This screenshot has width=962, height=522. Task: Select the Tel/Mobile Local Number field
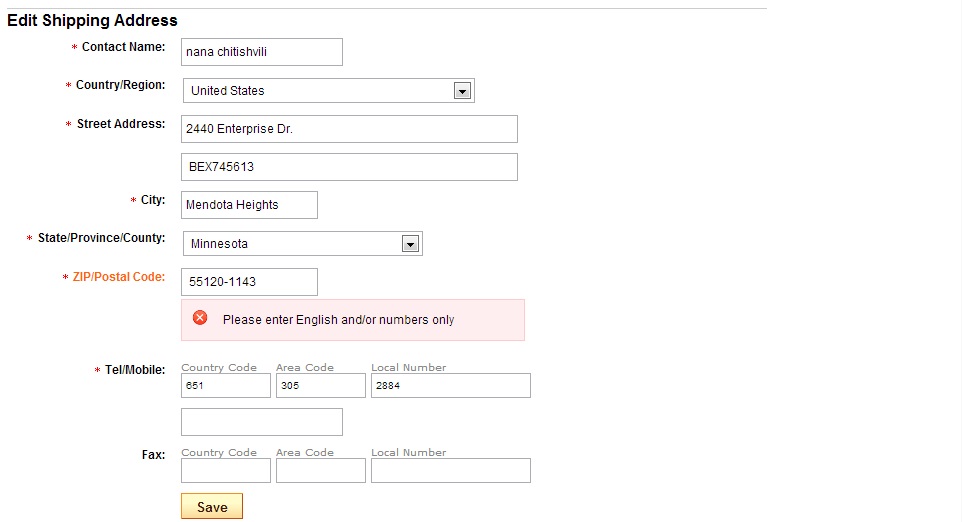450,386
